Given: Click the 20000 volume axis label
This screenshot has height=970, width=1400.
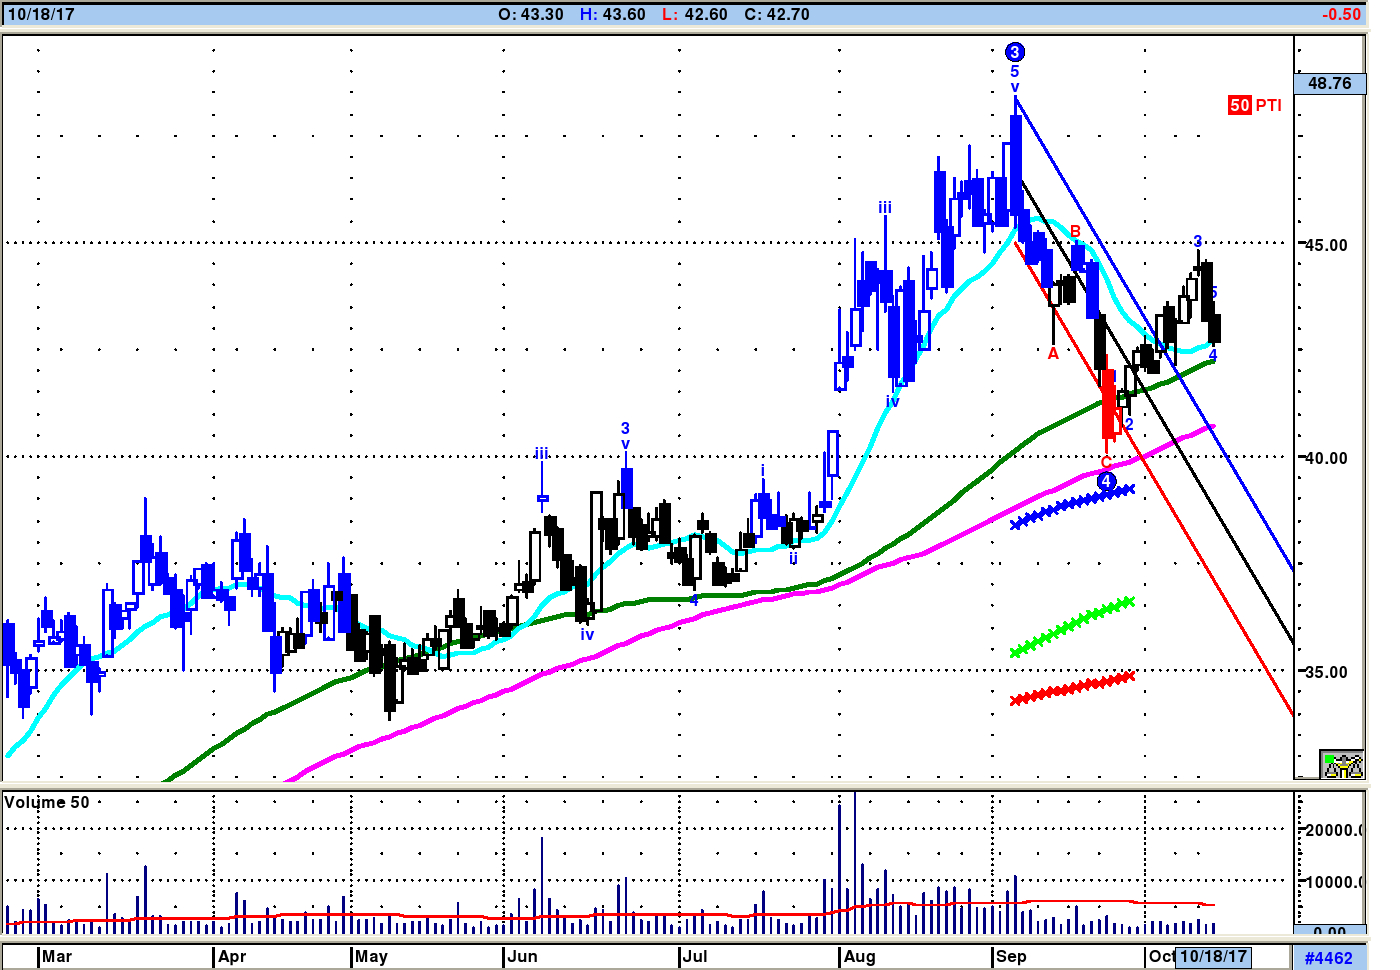Looking at the screenshot, I should (1334, 830).
